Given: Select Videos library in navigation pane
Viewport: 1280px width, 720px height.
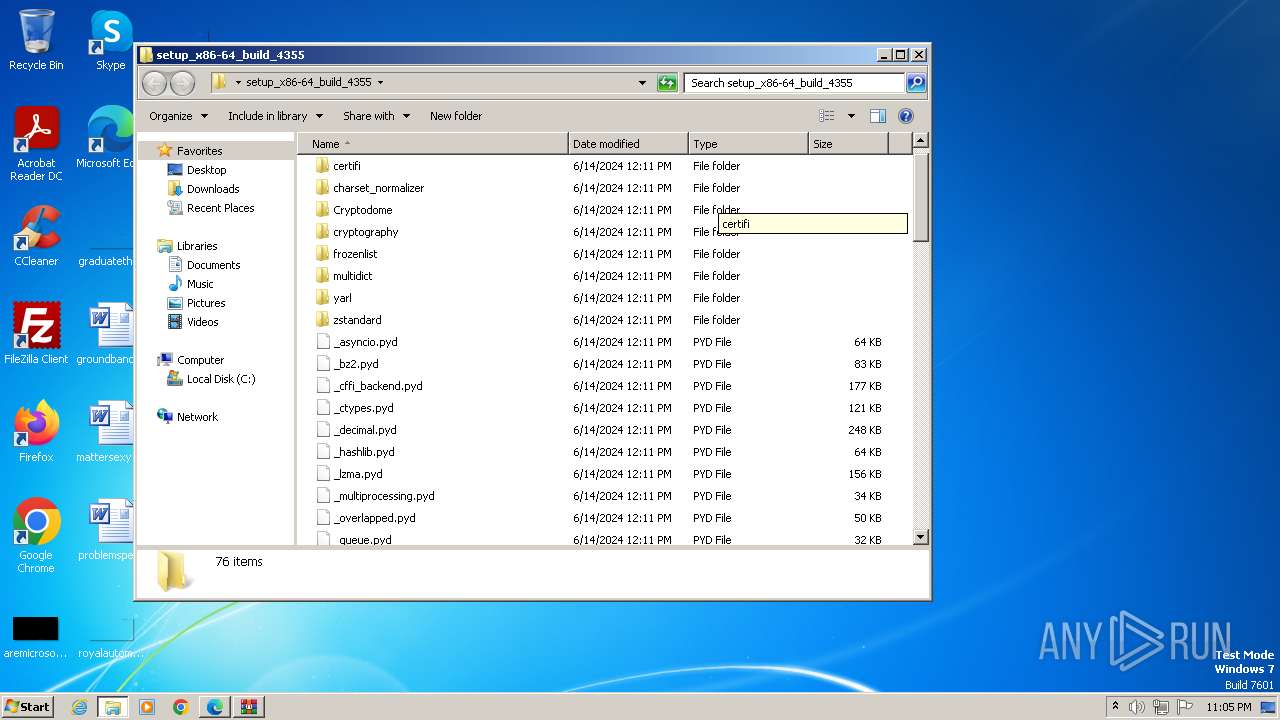Looking at the screenshot, I should pyautogui.click(x=202, y=322).
